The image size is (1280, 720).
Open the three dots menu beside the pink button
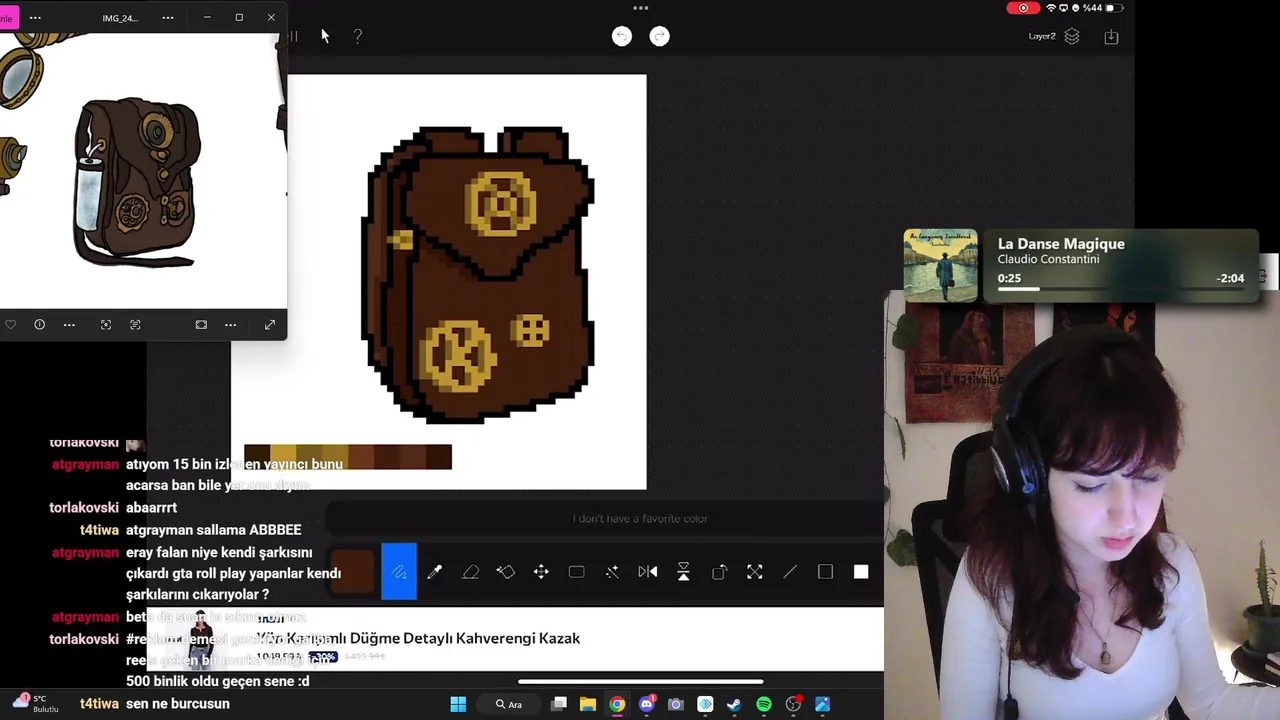(35, 17)
